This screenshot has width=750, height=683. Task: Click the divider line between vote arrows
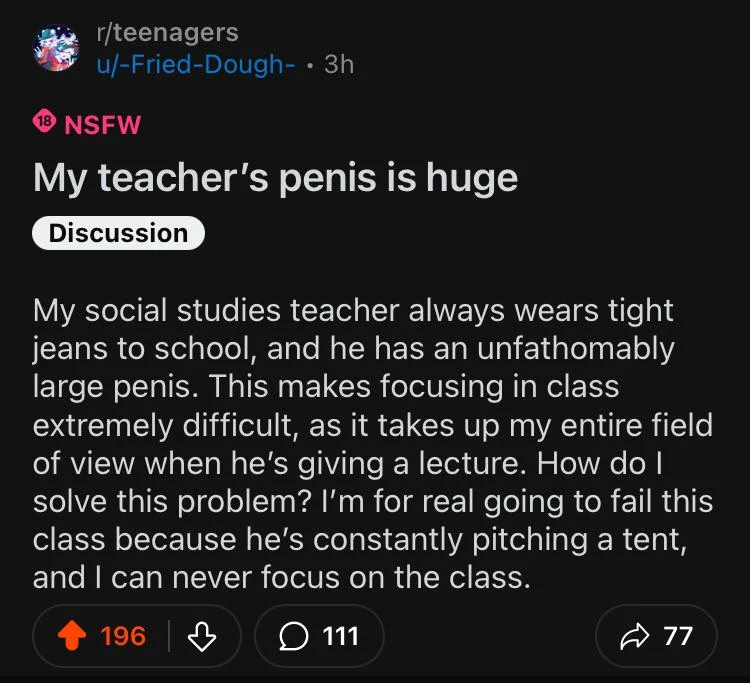[169, 636]
